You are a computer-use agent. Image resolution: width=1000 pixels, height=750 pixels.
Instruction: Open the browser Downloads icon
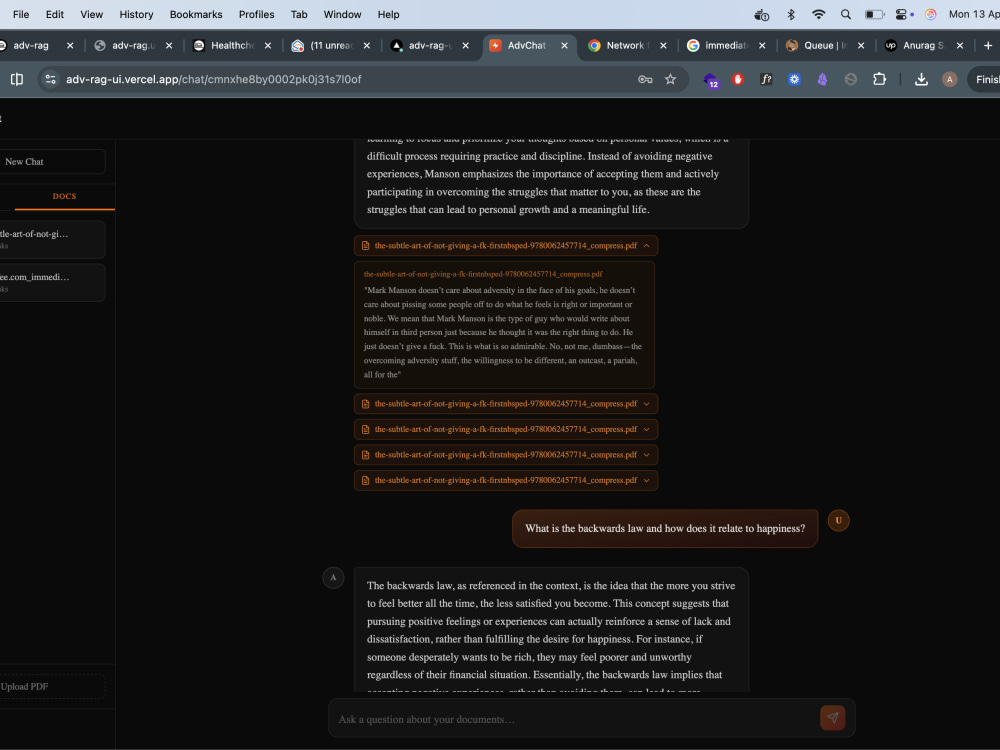(x=921, y=79)
